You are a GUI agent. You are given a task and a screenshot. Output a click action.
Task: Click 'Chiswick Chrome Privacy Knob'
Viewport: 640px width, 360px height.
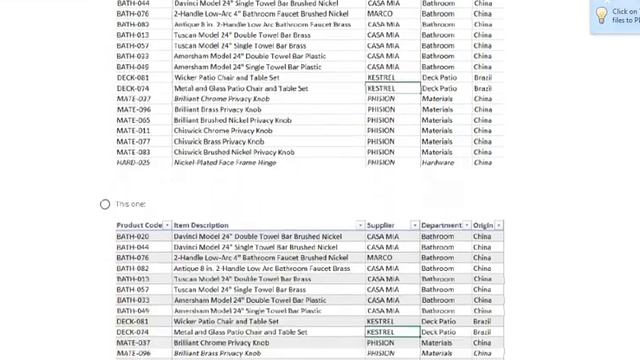click(x=223, y=131)
